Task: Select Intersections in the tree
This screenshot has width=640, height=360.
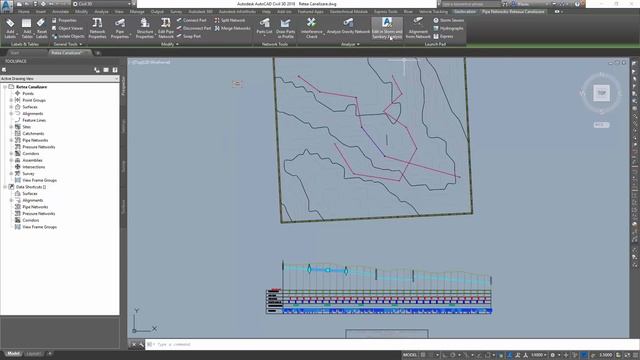Action: click(x=33, y=167)
